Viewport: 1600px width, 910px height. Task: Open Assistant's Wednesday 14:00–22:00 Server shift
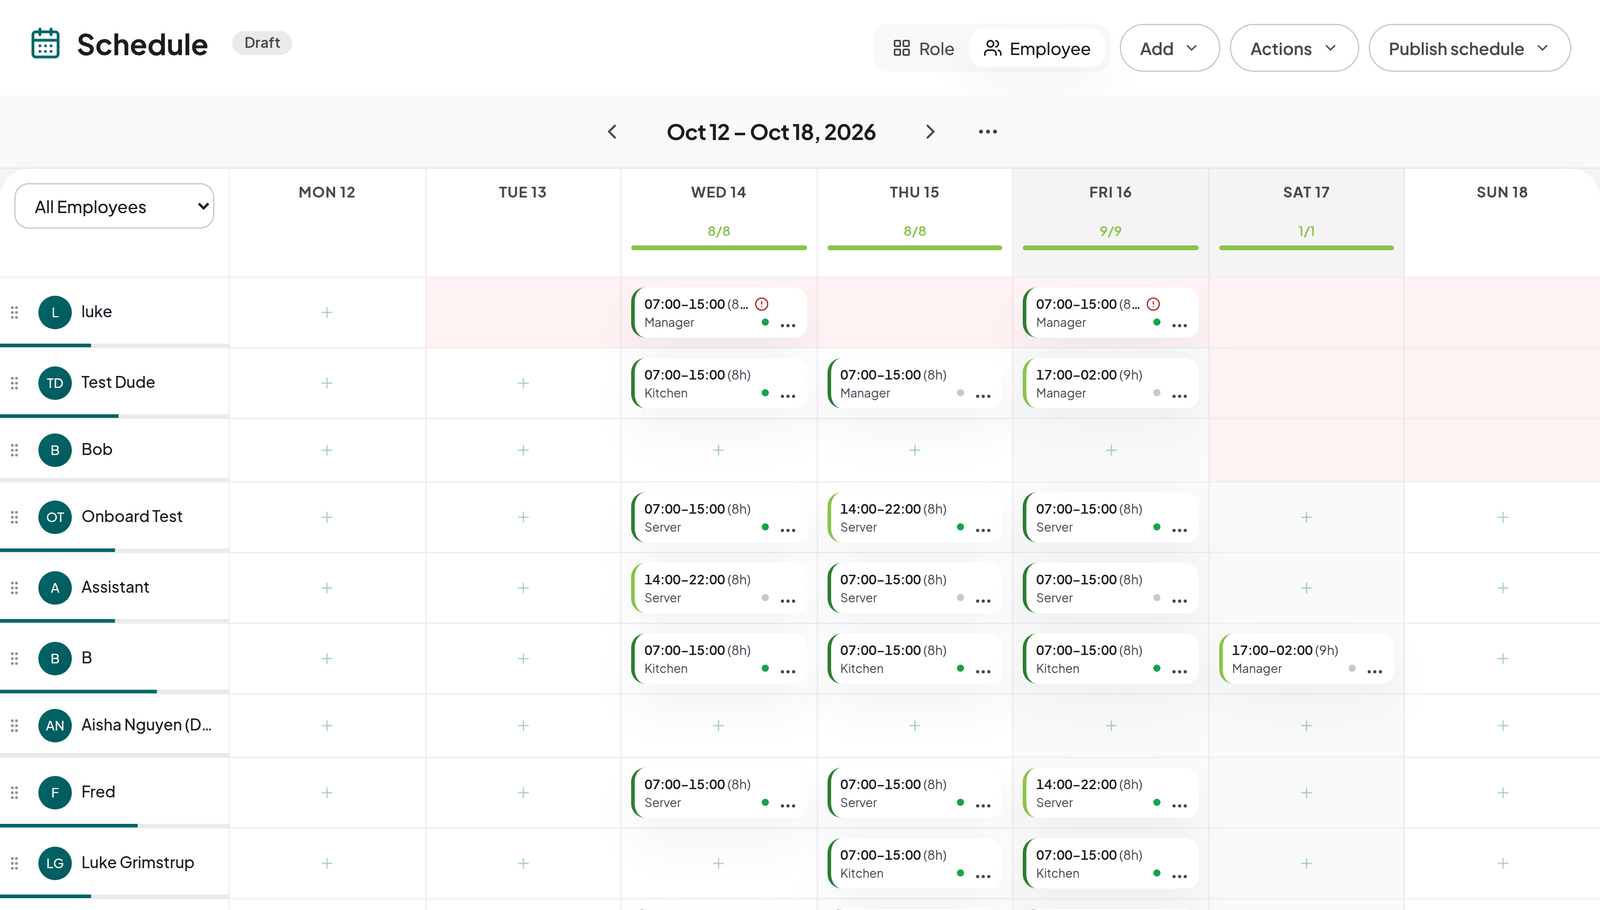coord(719,588)
